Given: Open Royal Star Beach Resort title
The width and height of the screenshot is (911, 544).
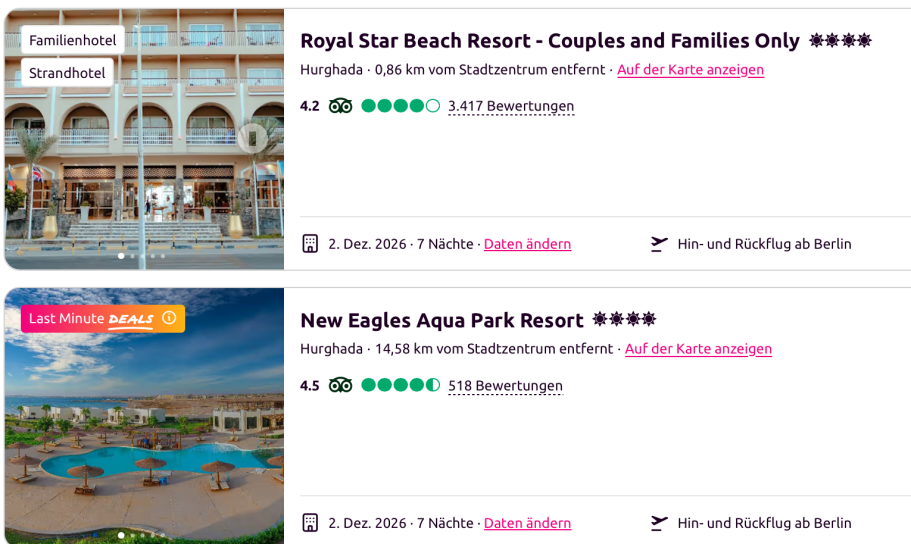Looking at the screenshot, I should (x=550, y=41).
